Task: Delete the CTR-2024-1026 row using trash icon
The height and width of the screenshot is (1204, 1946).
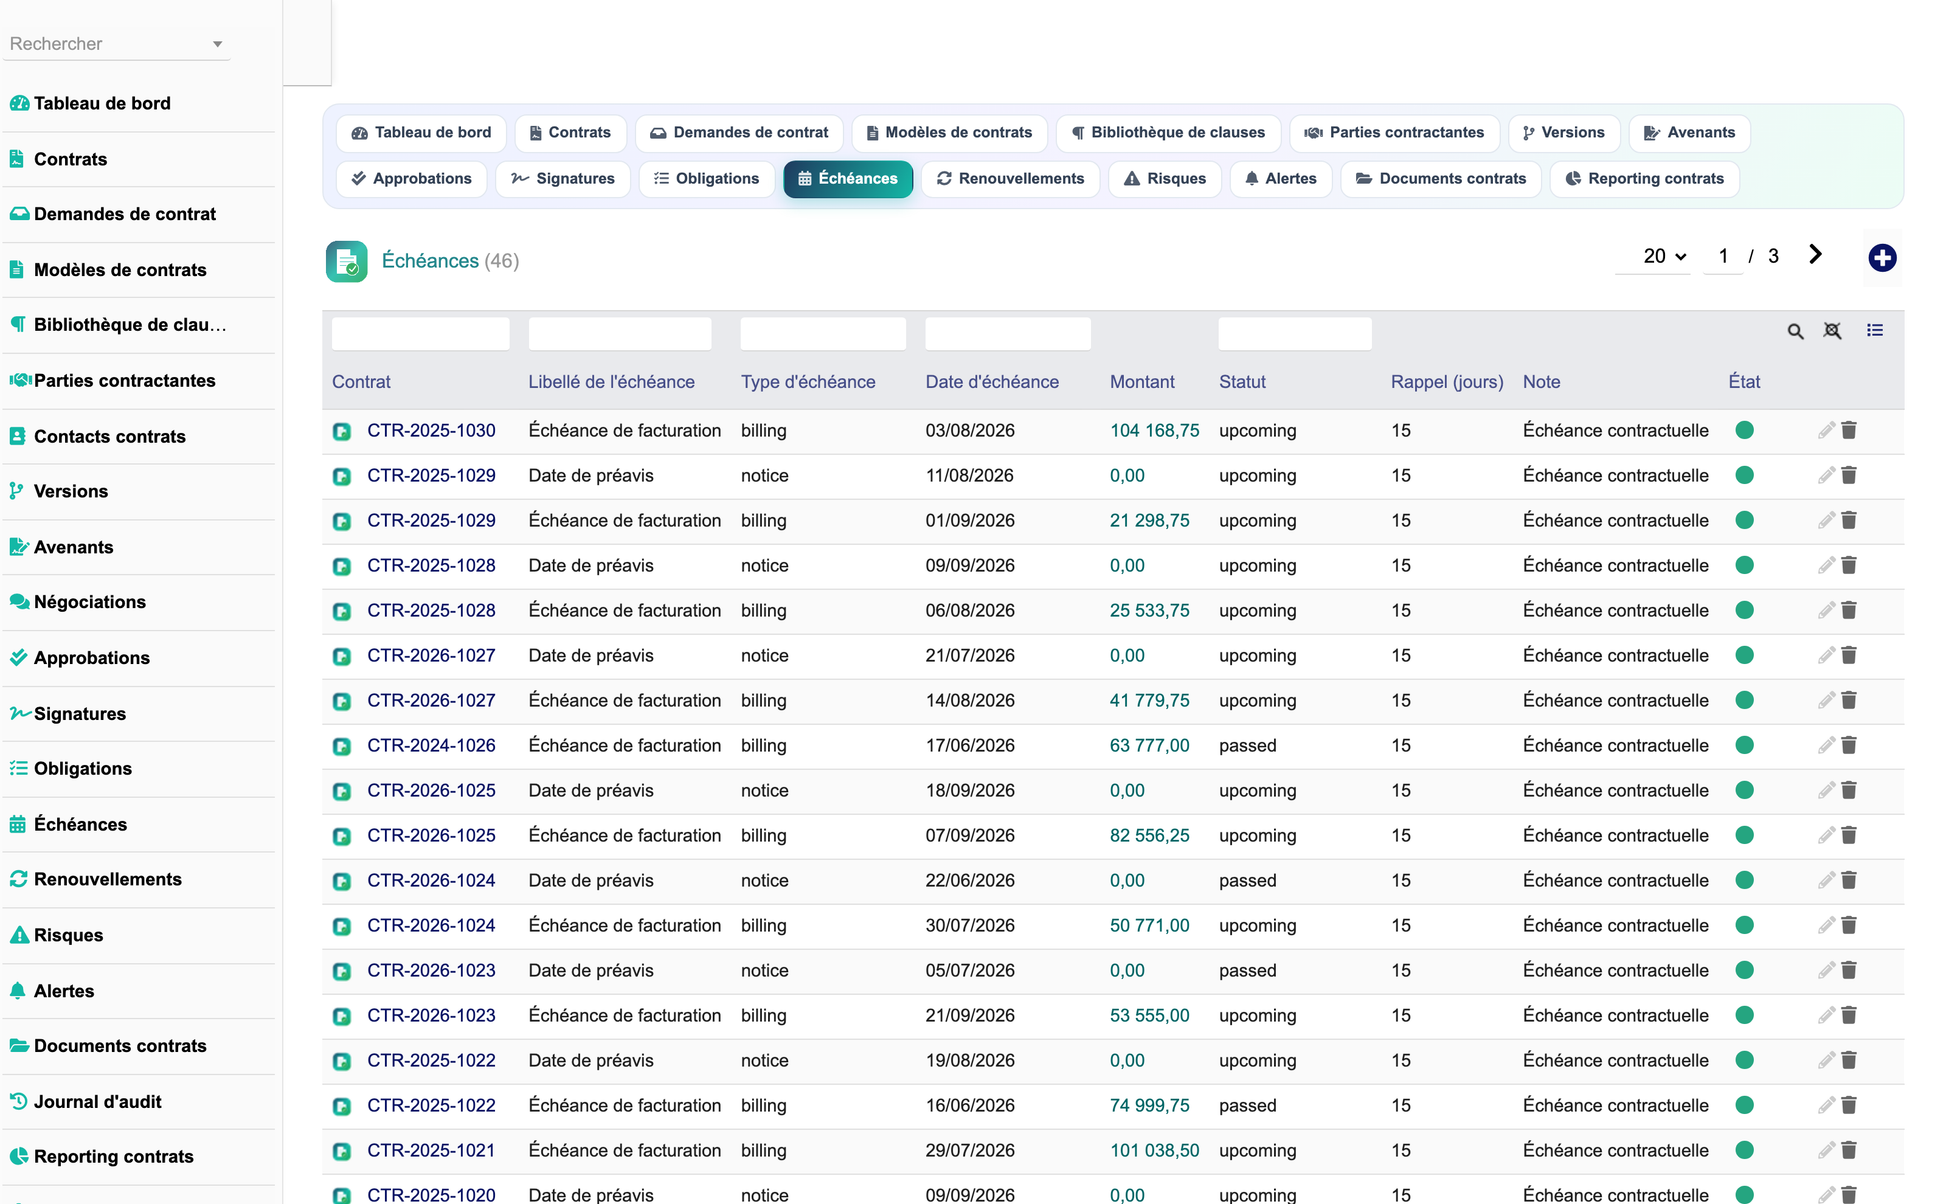Action: (1849, 745)
